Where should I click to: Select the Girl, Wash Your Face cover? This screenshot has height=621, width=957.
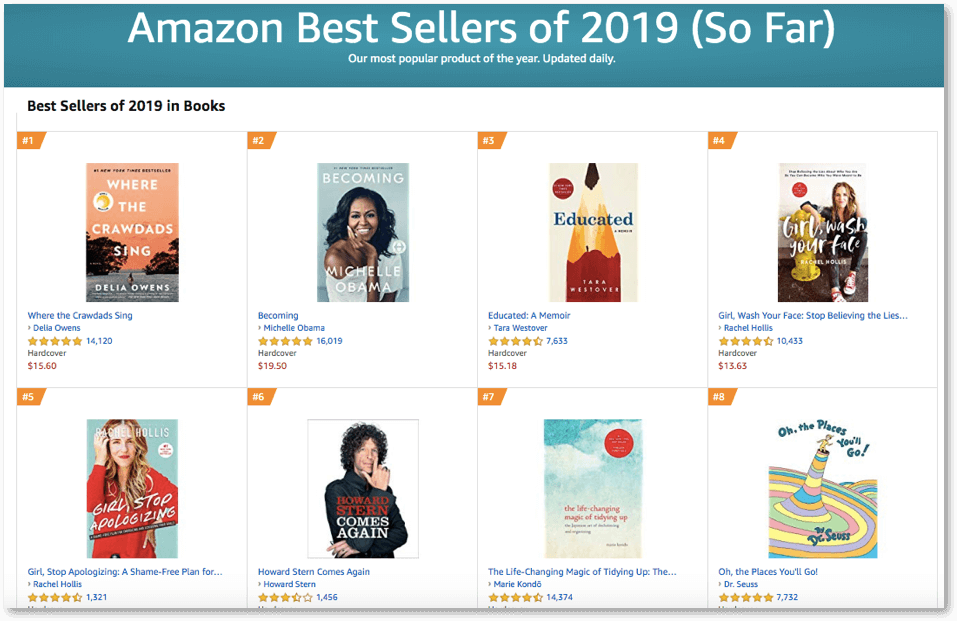click(823, 232)
